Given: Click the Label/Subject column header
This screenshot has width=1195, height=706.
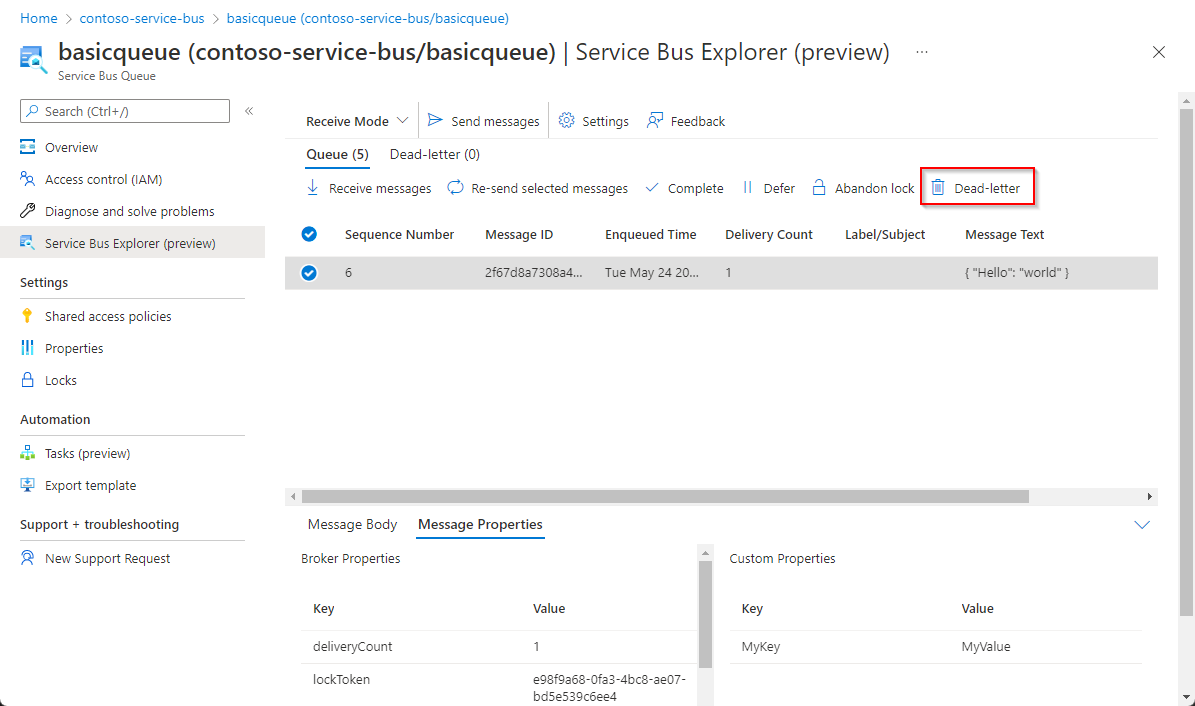Looking at the screenshot, I should (885, 235).
